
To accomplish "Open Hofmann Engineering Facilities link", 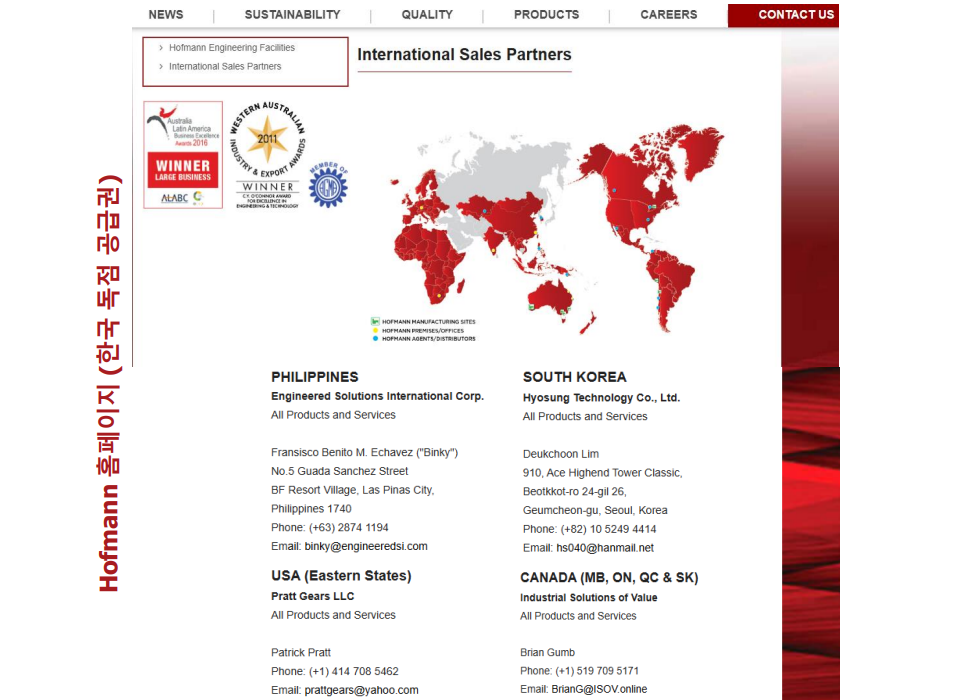I will point(232,48).
